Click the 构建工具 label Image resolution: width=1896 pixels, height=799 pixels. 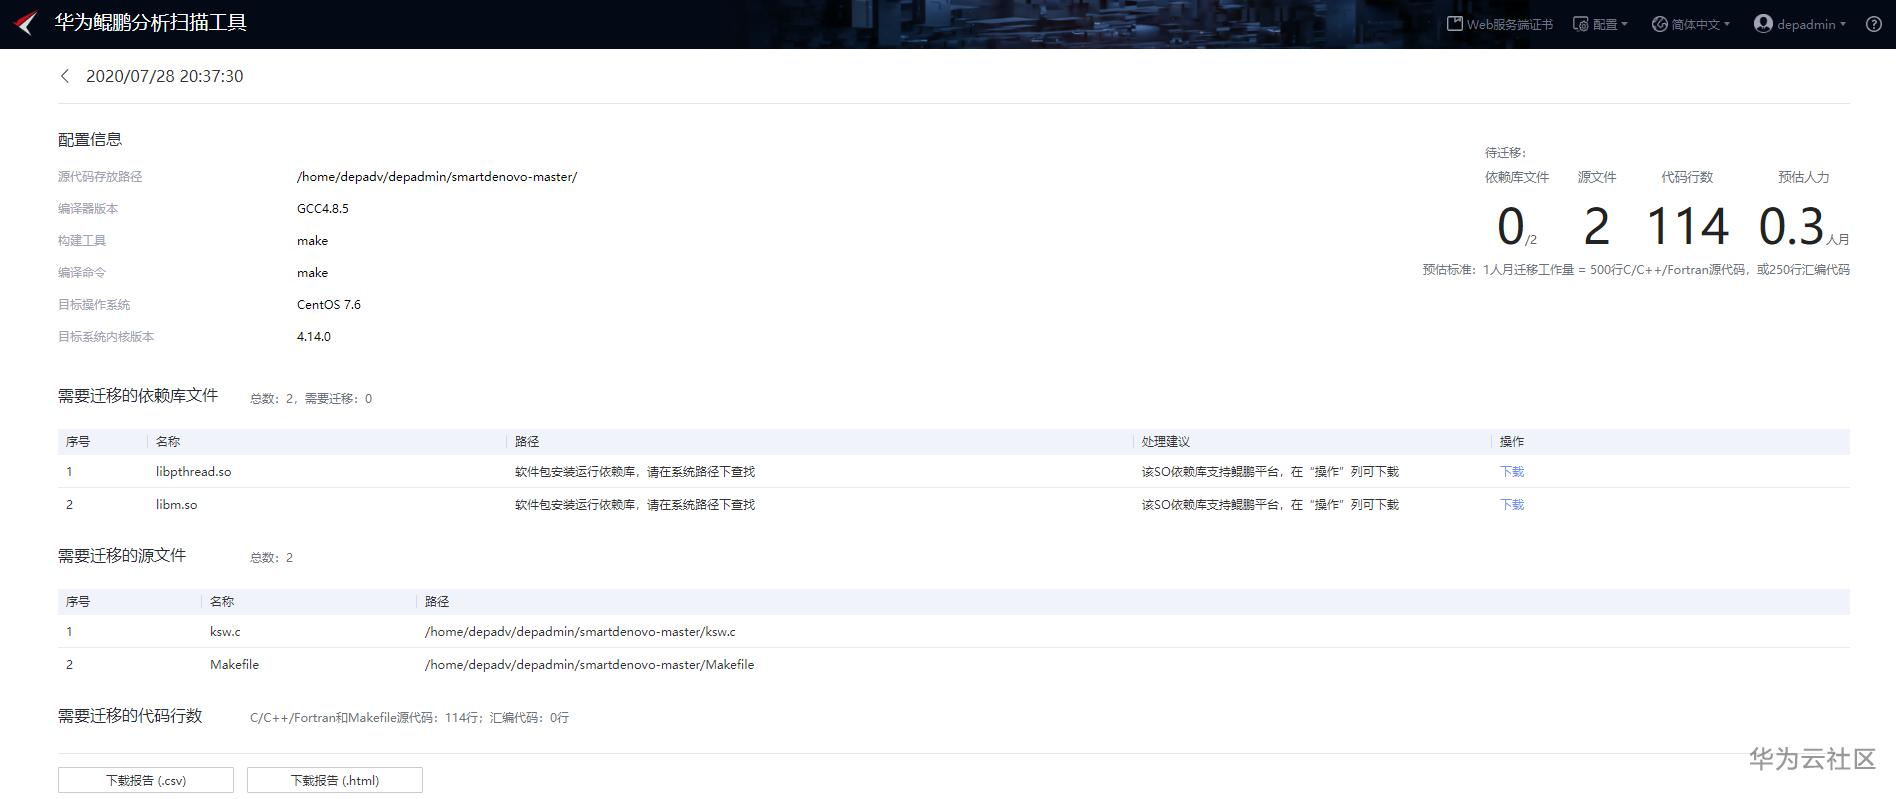[x=82, y=241]
